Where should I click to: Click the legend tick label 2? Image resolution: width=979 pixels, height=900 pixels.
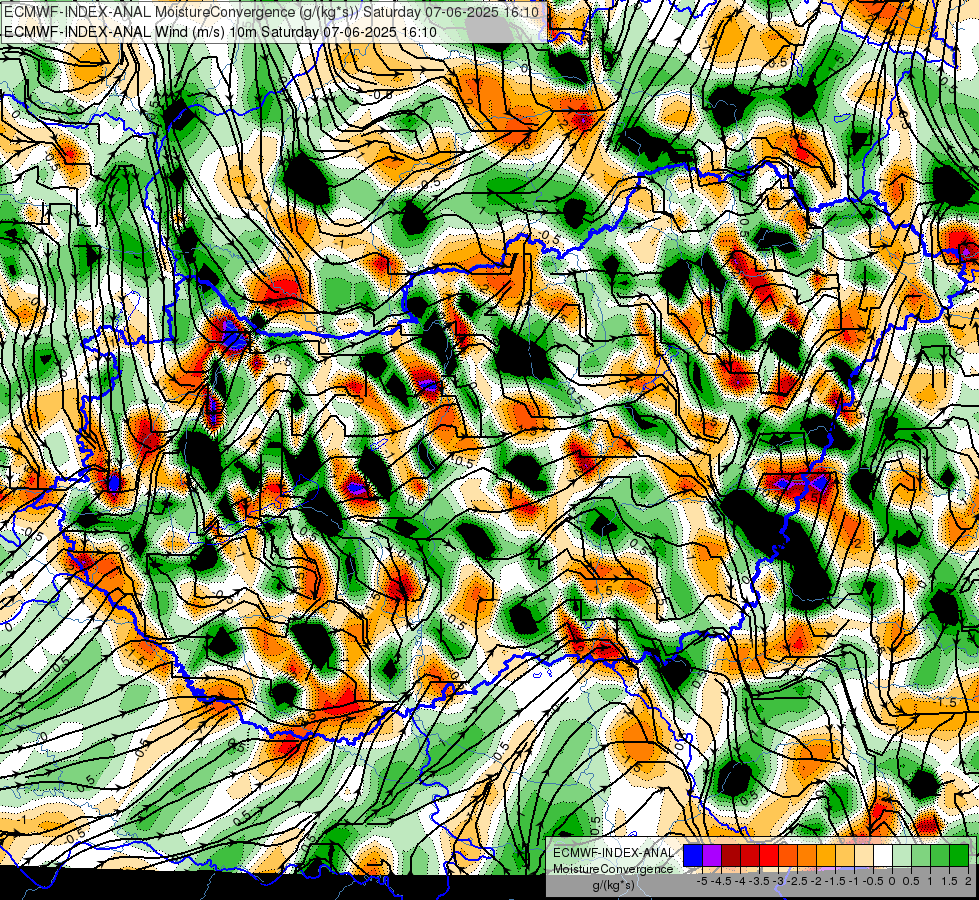968,881
